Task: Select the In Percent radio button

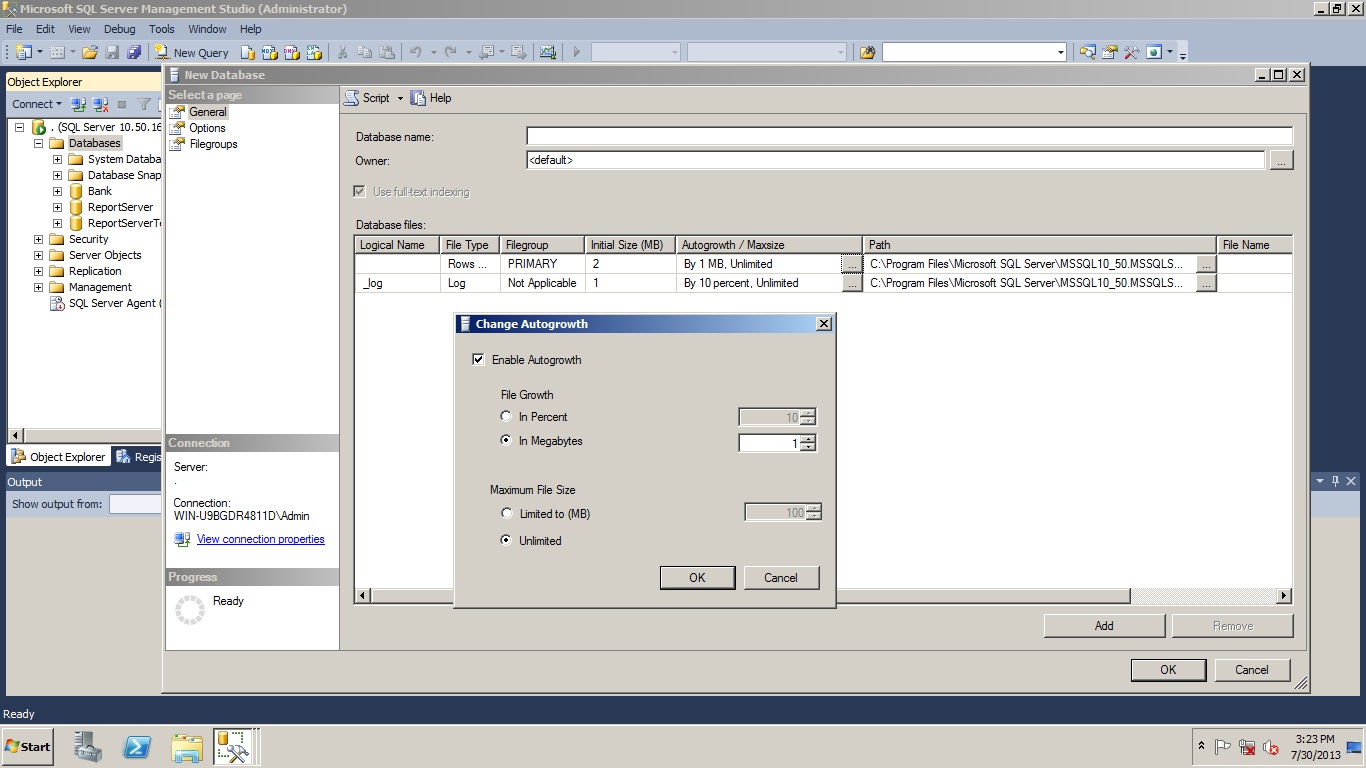Action: click(x=506, y=417)
